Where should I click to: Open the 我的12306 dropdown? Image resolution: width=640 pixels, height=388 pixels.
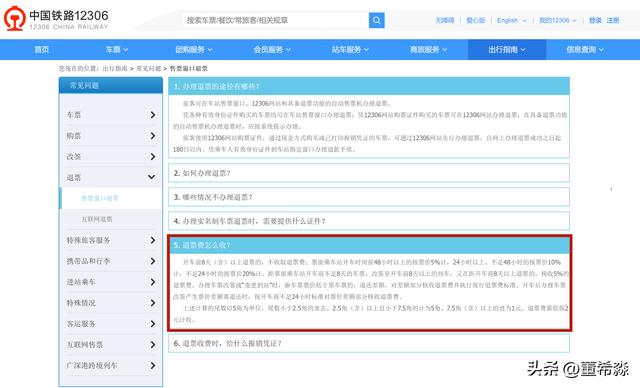click(x=558, y=20)
